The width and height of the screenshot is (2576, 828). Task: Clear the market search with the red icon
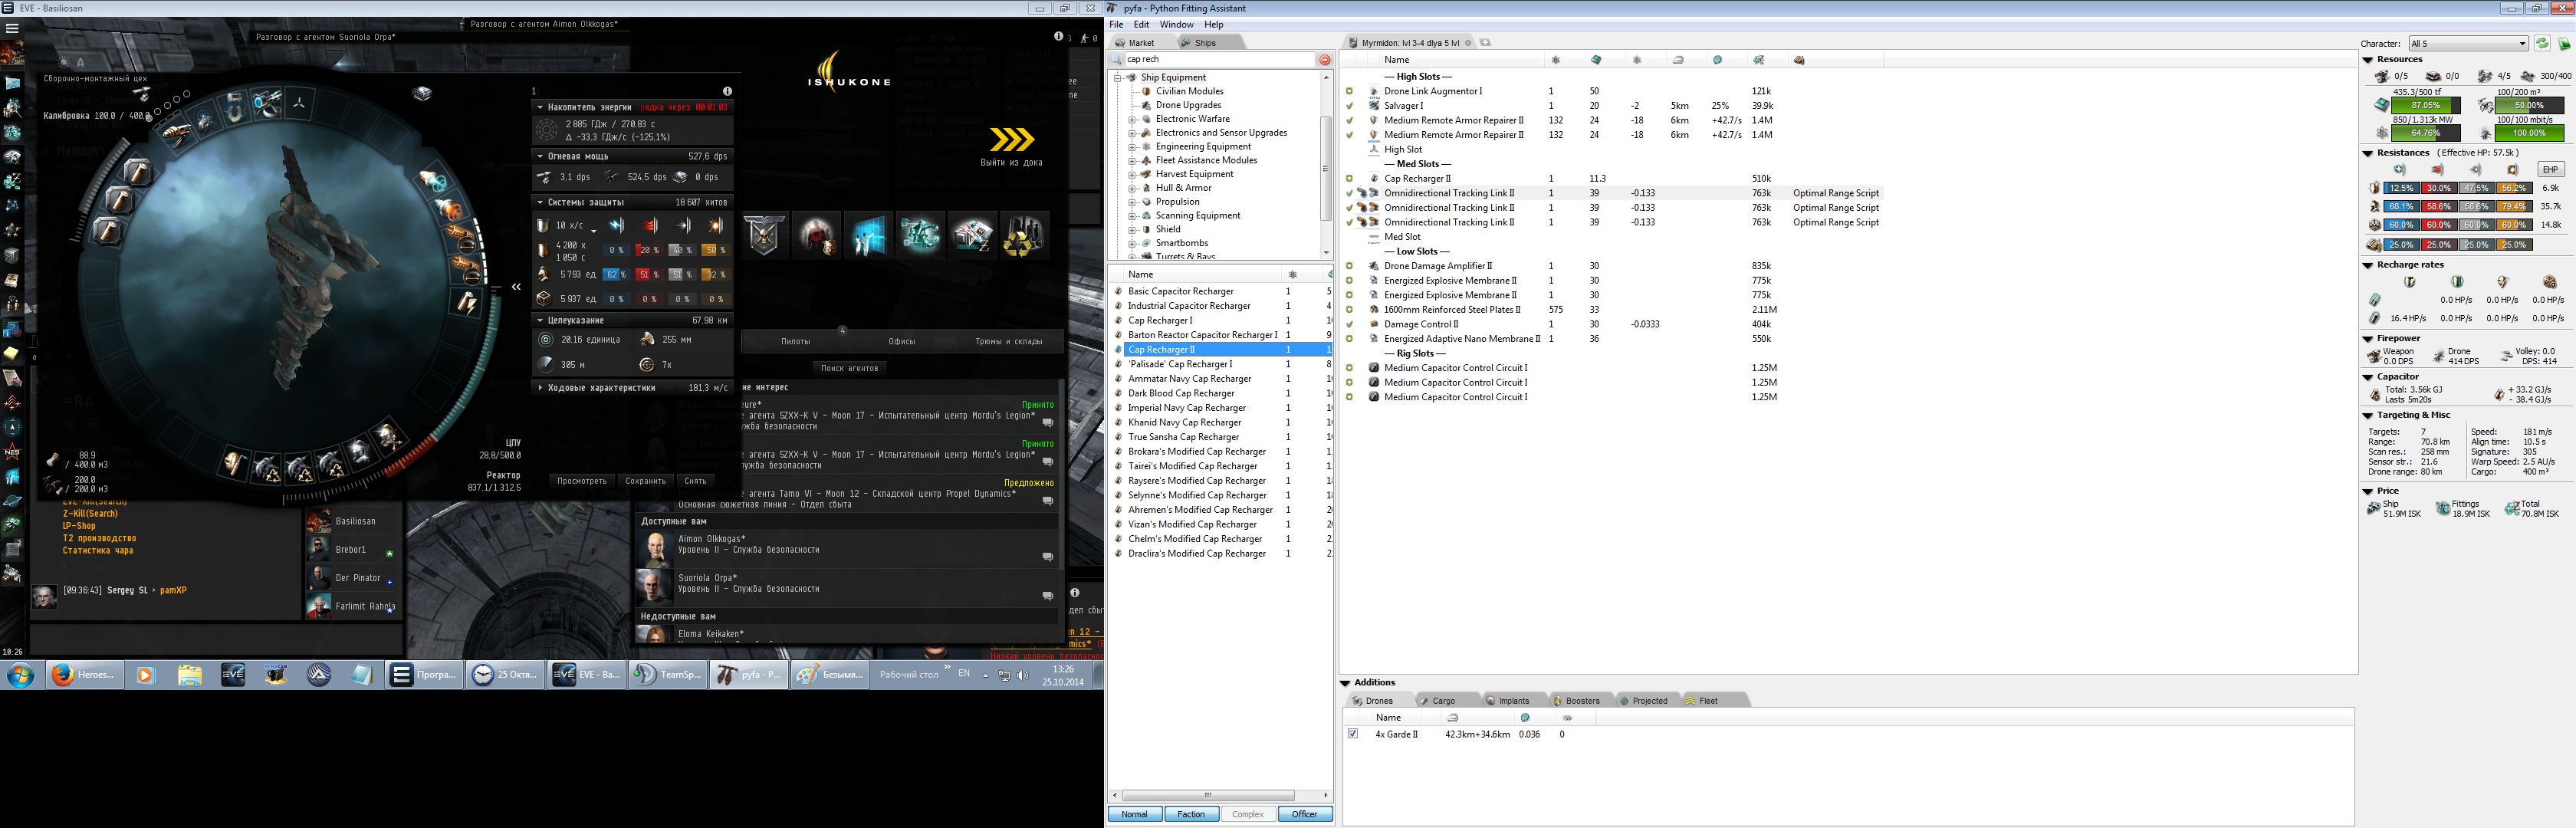click(1324, 60)
